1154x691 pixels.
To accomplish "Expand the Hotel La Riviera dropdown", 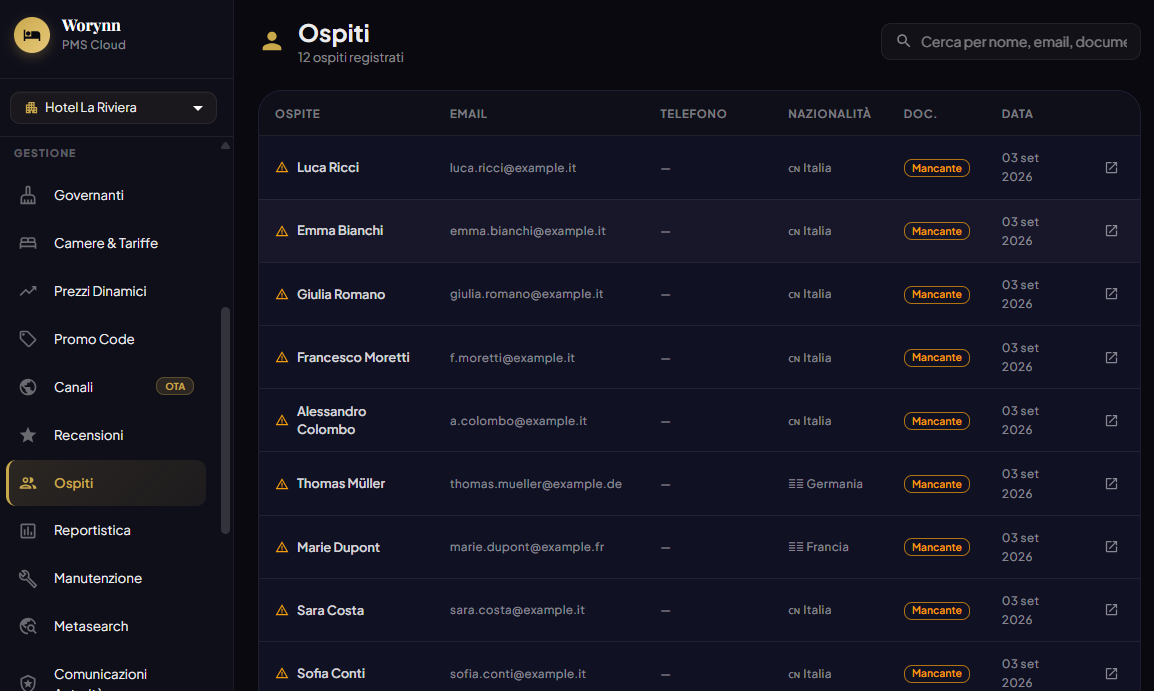I will pyautogui.click(x=113, y=107).
